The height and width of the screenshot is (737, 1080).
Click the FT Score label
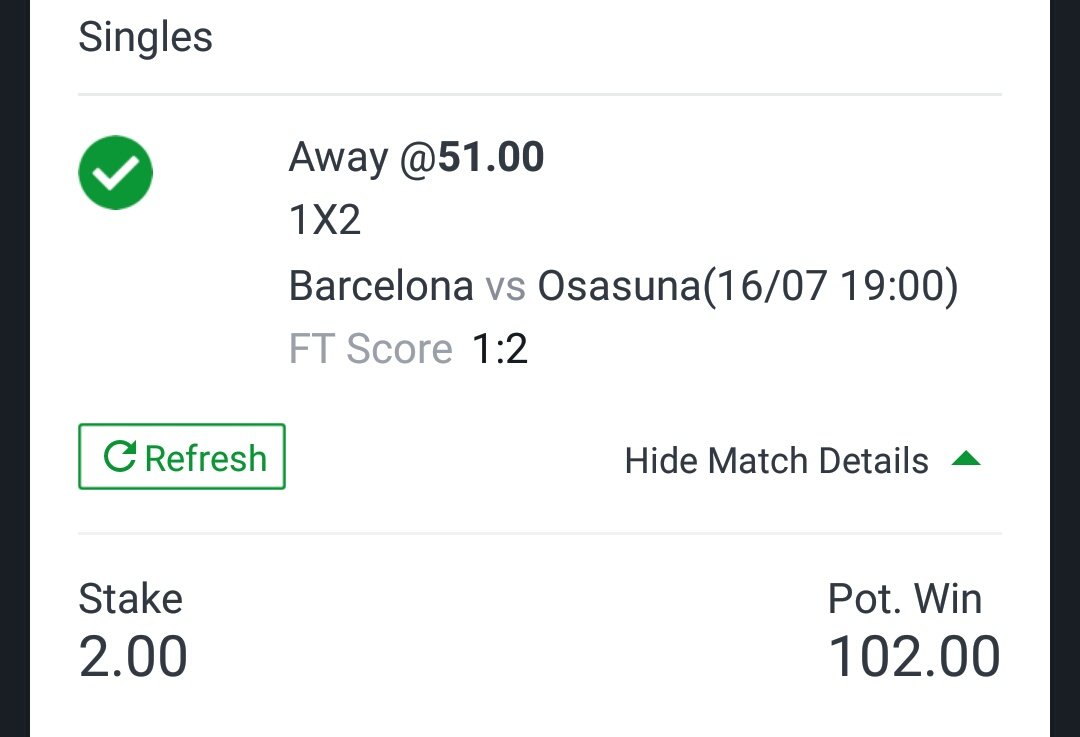370,349
